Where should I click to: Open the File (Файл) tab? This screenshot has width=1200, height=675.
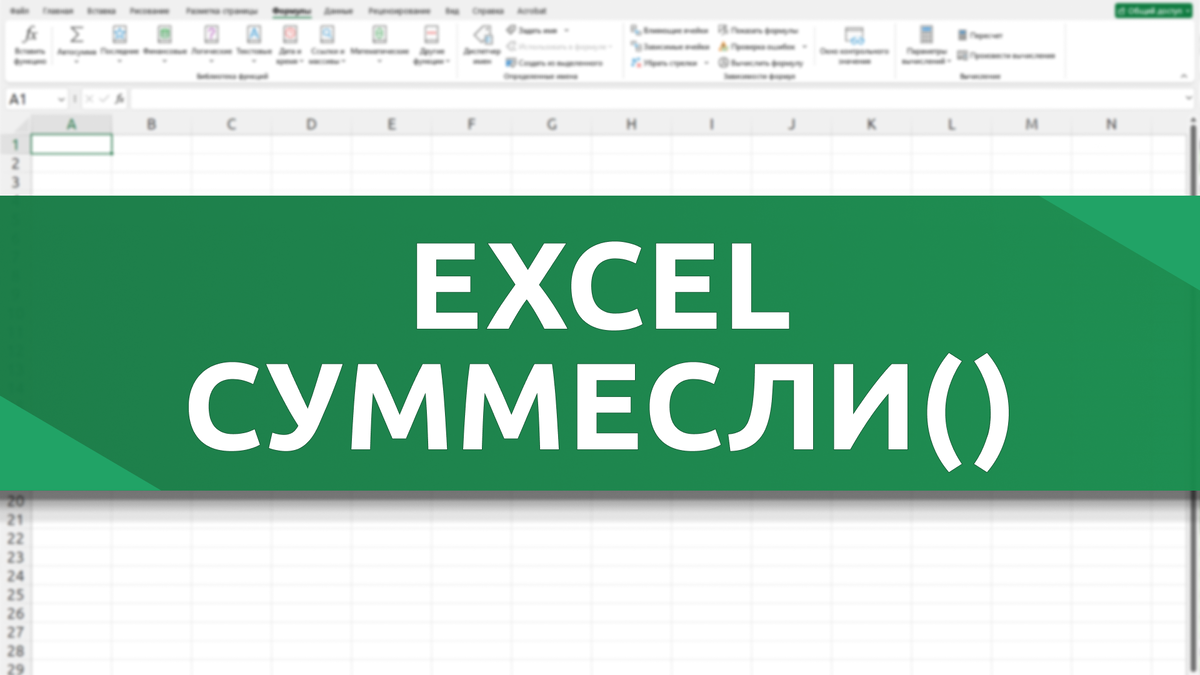(x=21, y=9)
